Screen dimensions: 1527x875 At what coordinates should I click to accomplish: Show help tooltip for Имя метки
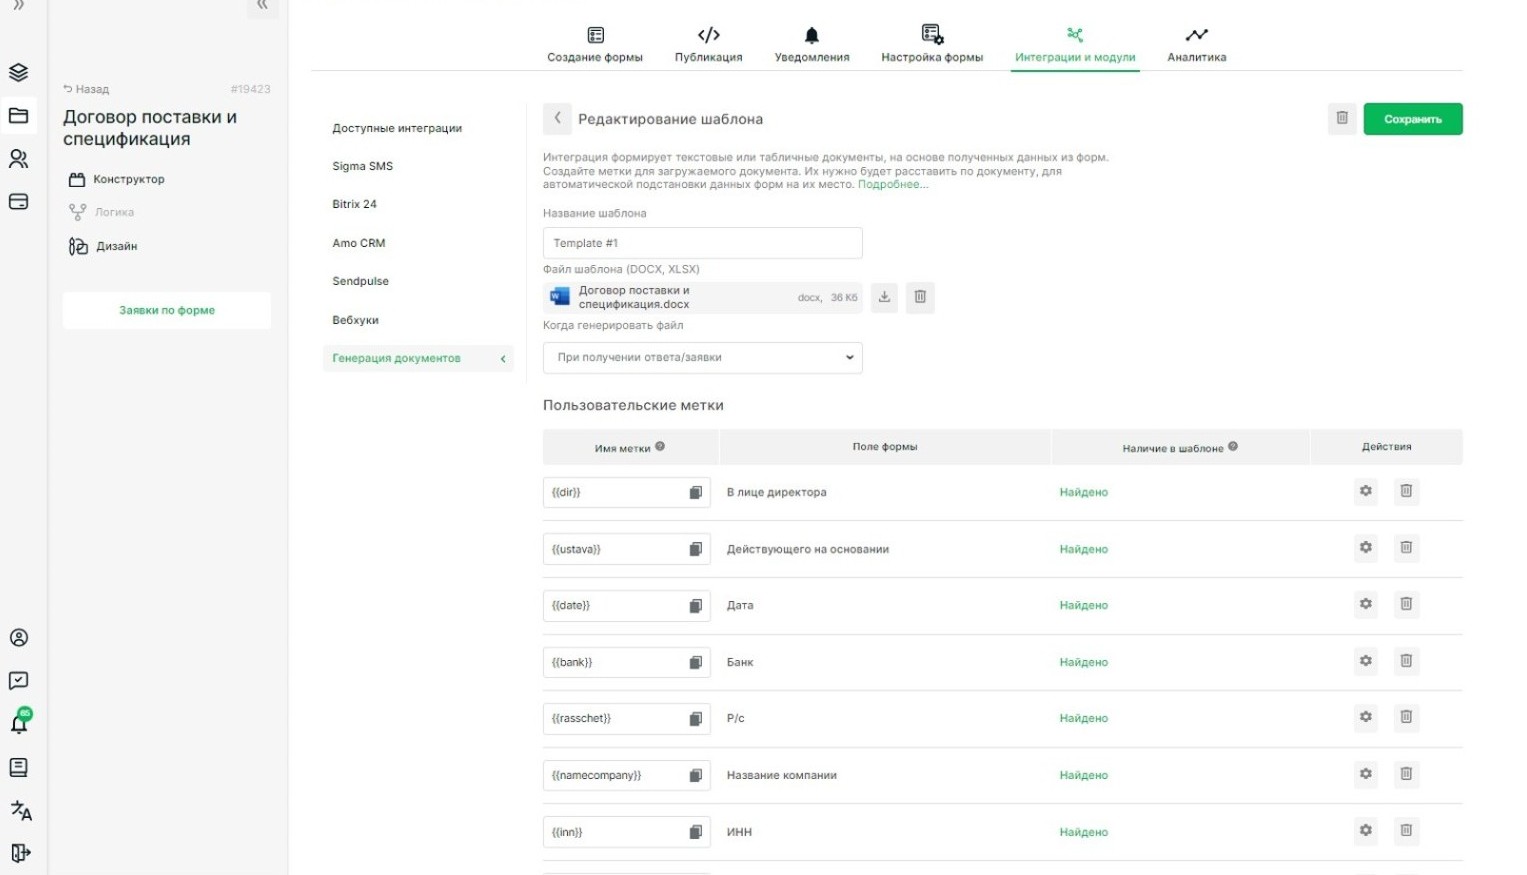point(660,447)
